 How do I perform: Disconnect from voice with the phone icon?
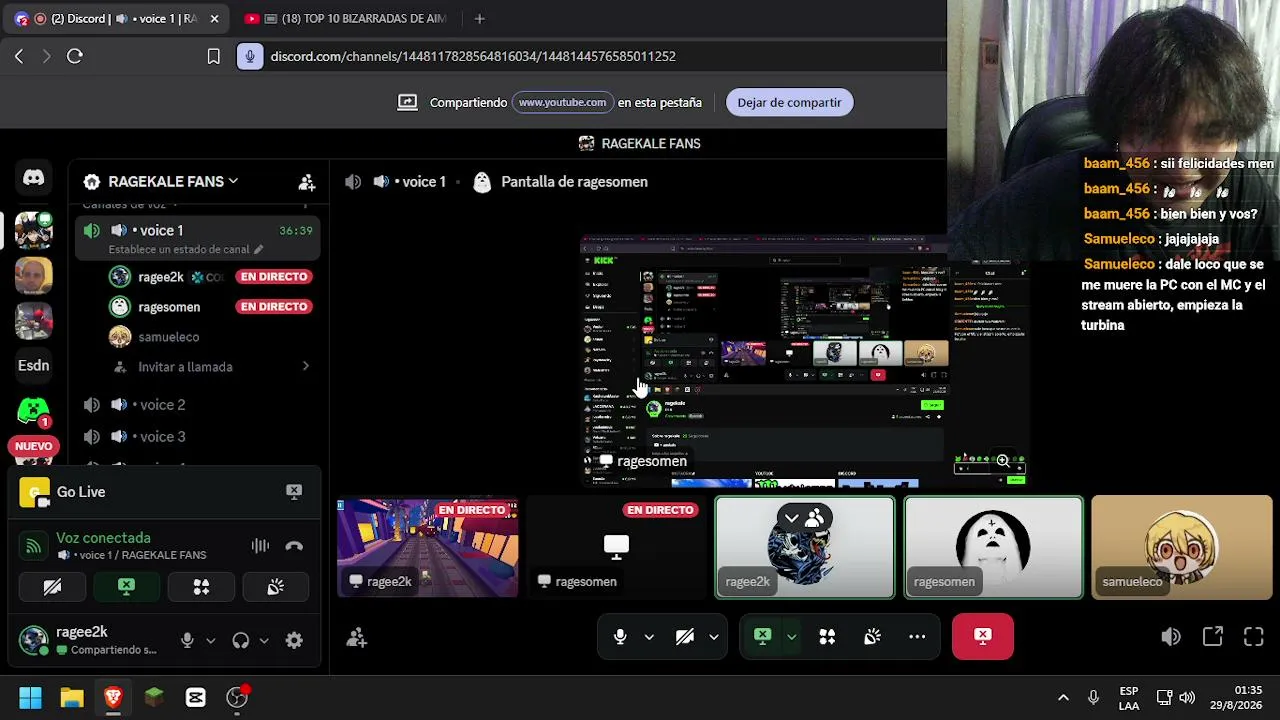(x=294, y=546)
